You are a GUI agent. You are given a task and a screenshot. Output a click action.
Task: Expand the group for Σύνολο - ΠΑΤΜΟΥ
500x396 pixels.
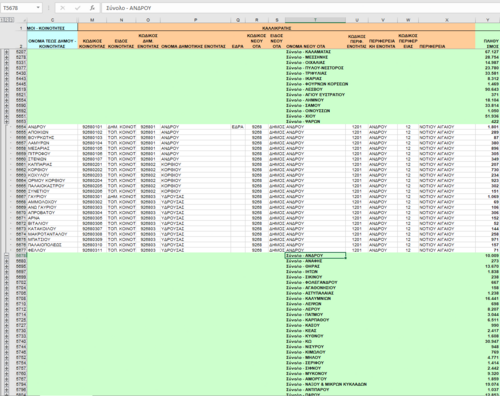tap(6, 314)
